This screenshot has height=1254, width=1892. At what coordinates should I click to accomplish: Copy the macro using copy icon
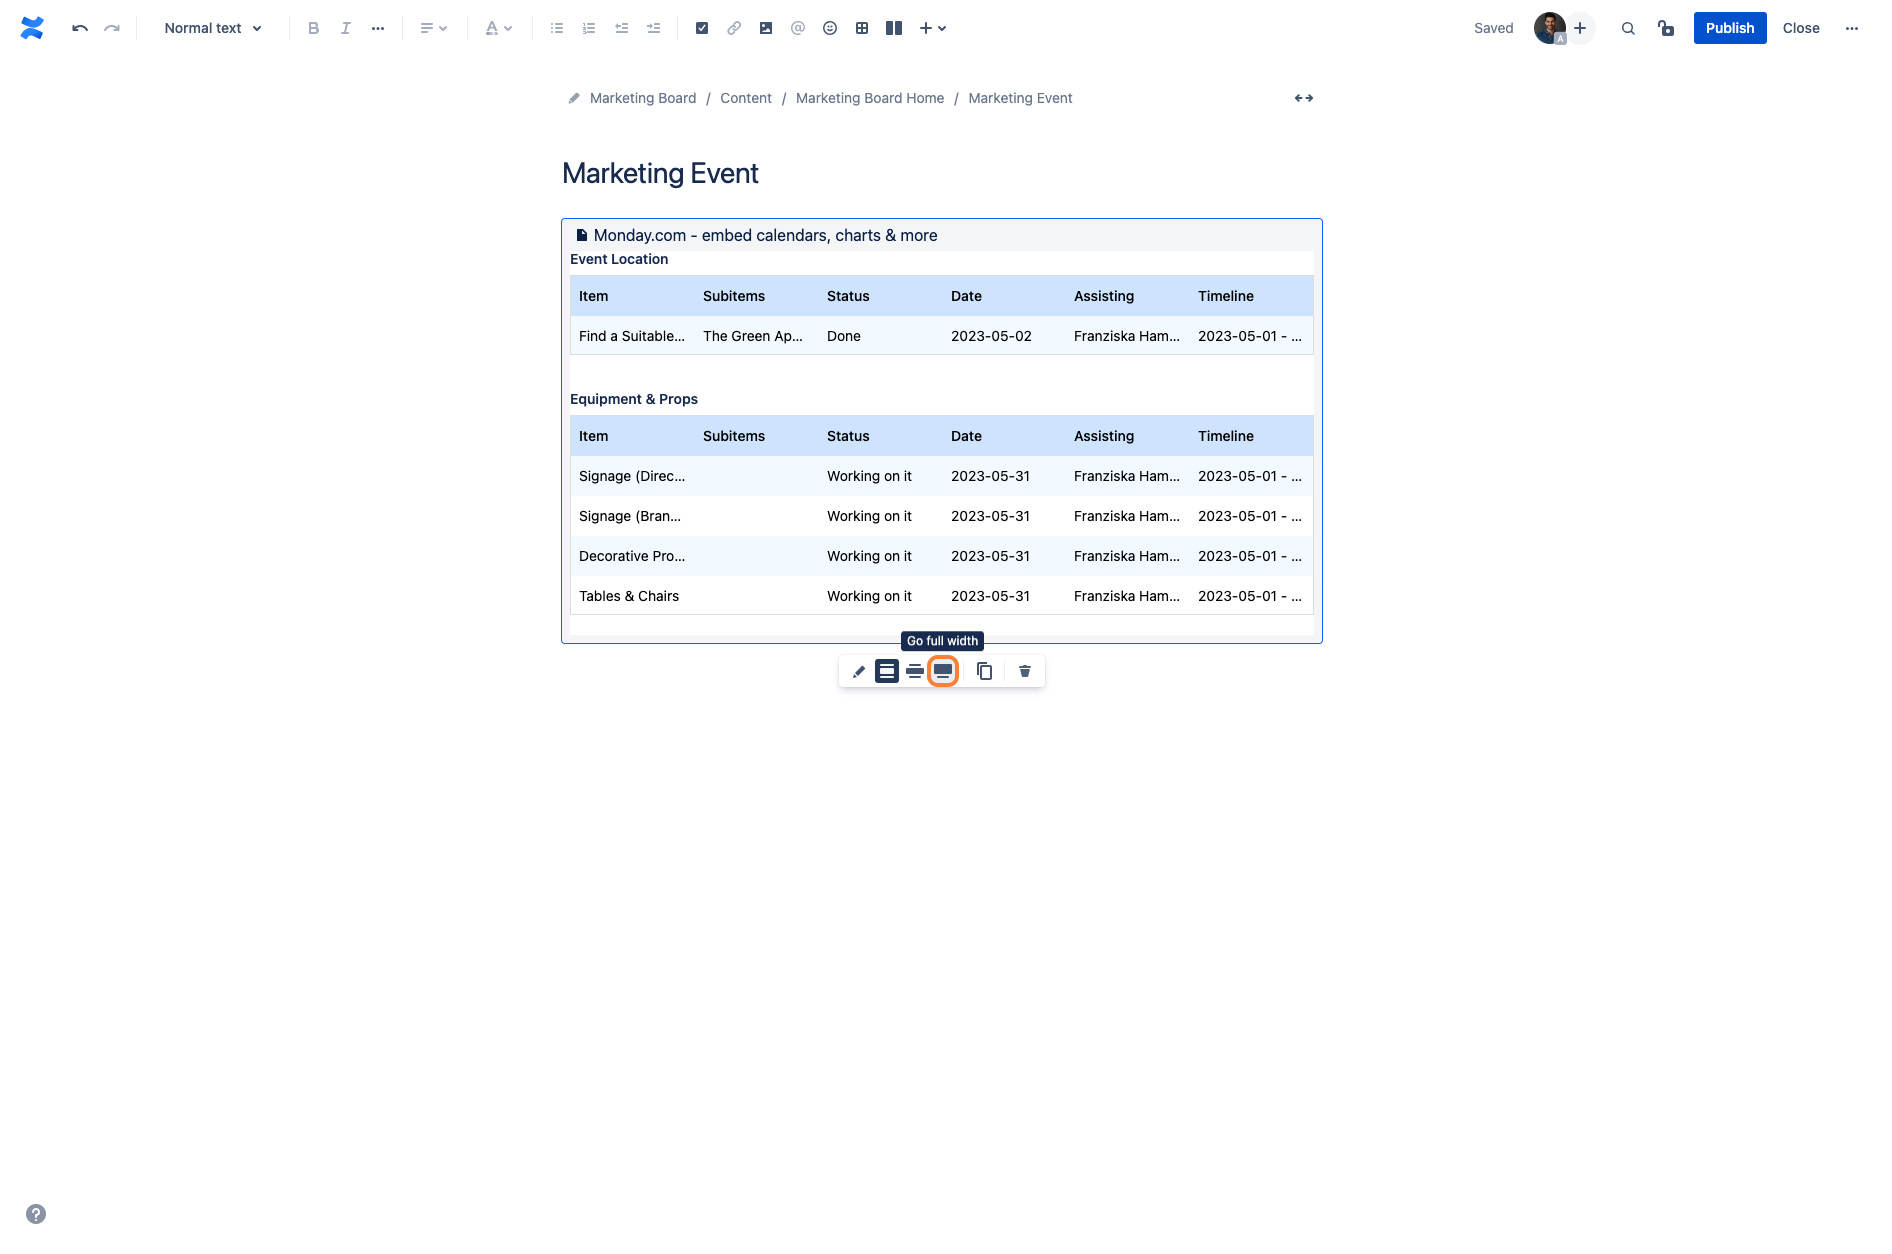click(x=984, y=671)
